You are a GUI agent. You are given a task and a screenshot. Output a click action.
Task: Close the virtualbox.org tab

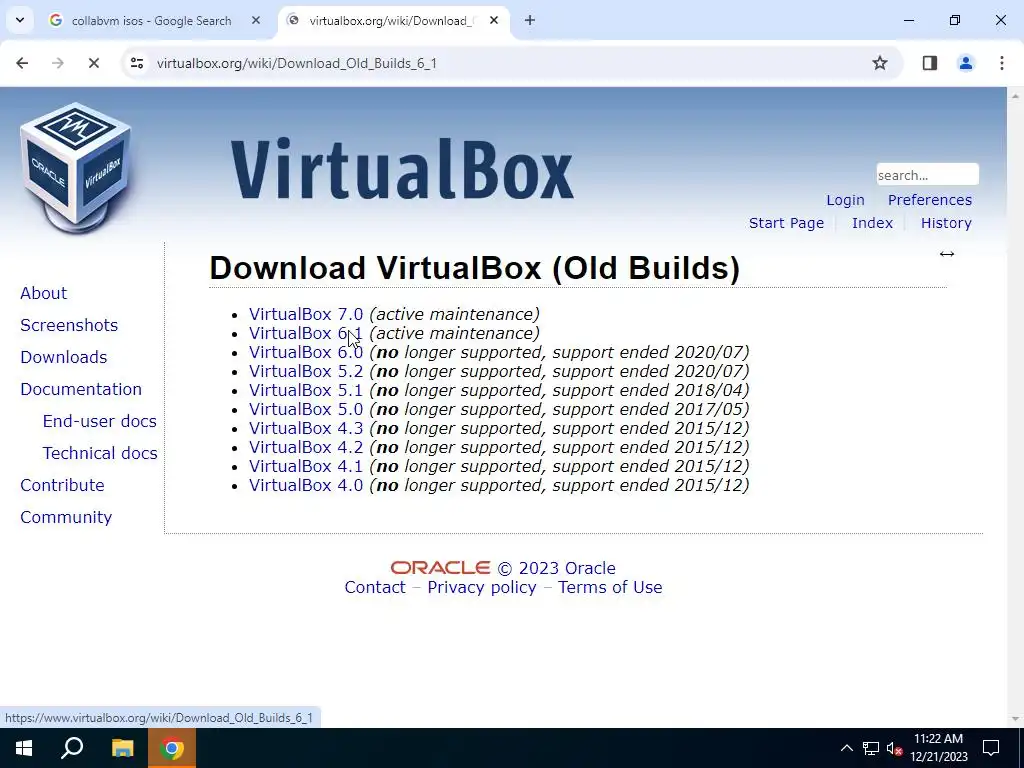tap(494, 20)
